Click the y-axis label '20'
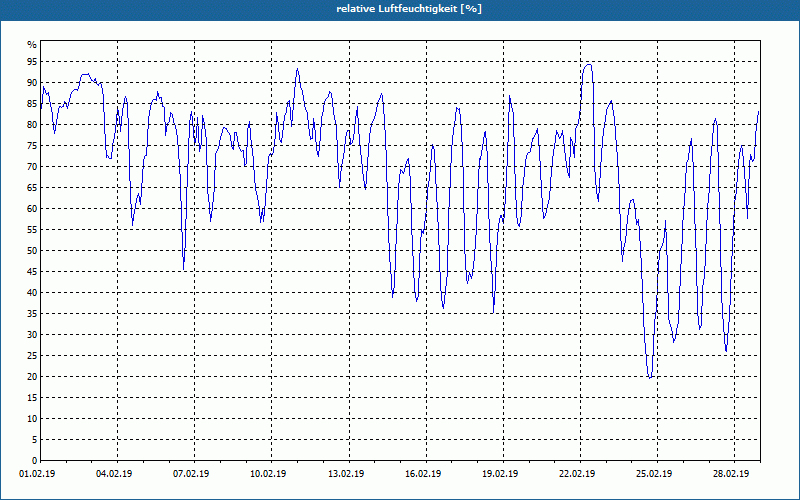The width and height of the screenshot is (800, 500). pyautogui.click(x=32, y=377)
